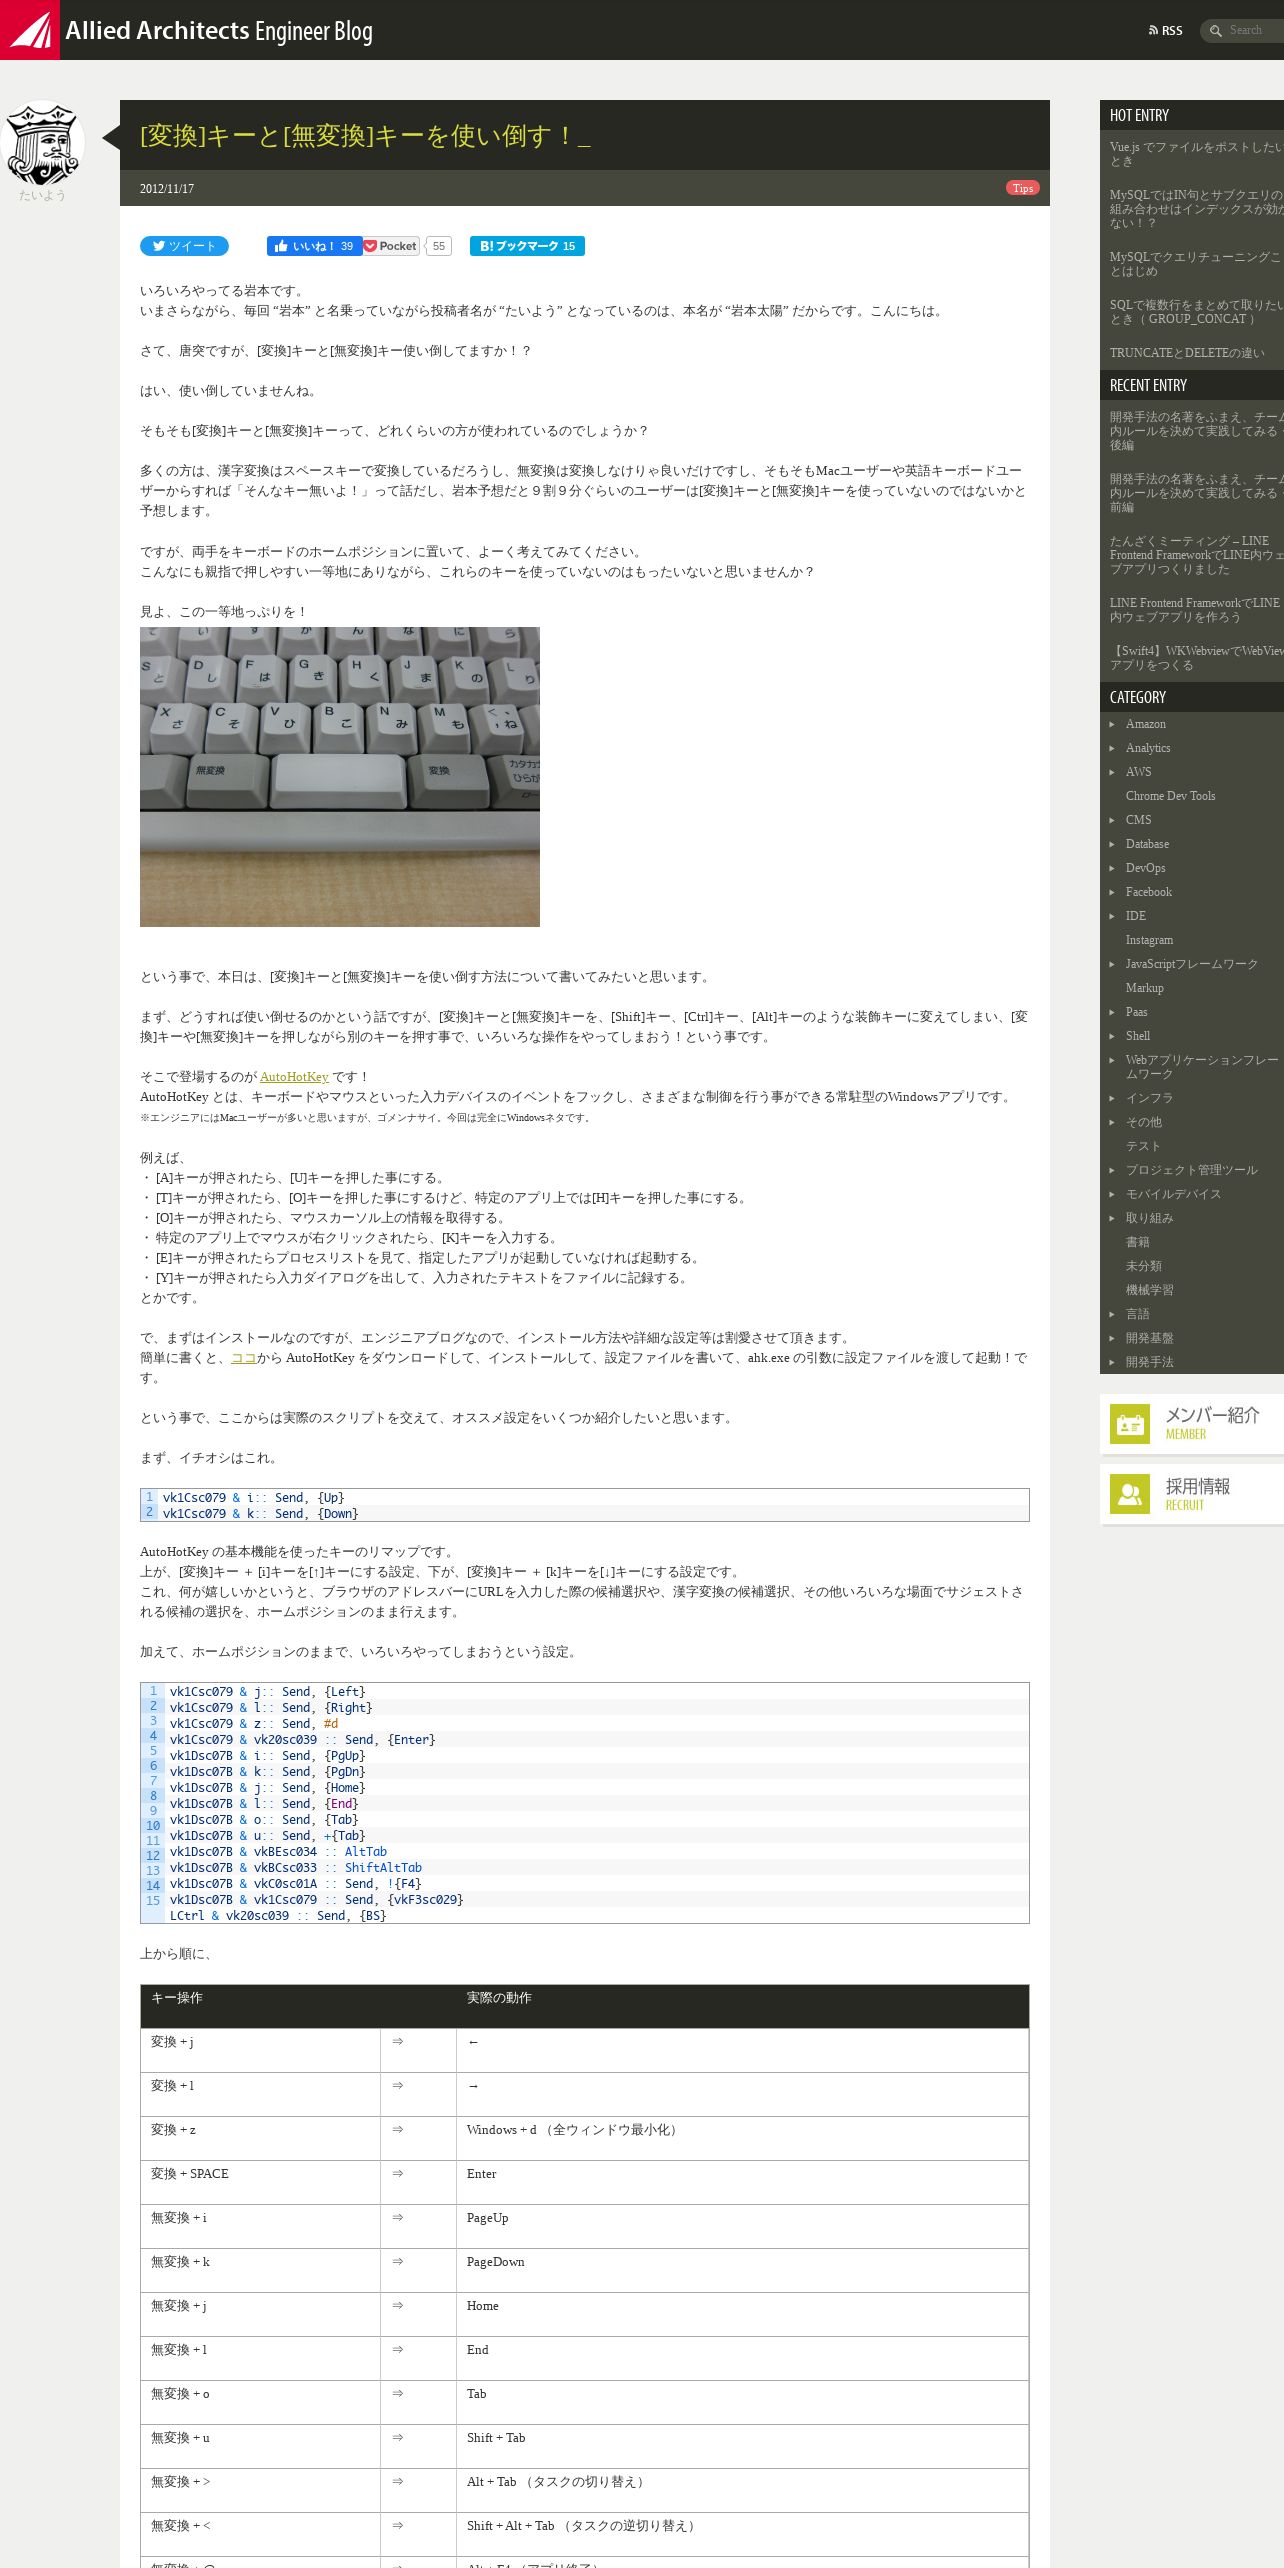Select the 未分類 category
This screenshot has height=2568, width=1284.
1144,1266
